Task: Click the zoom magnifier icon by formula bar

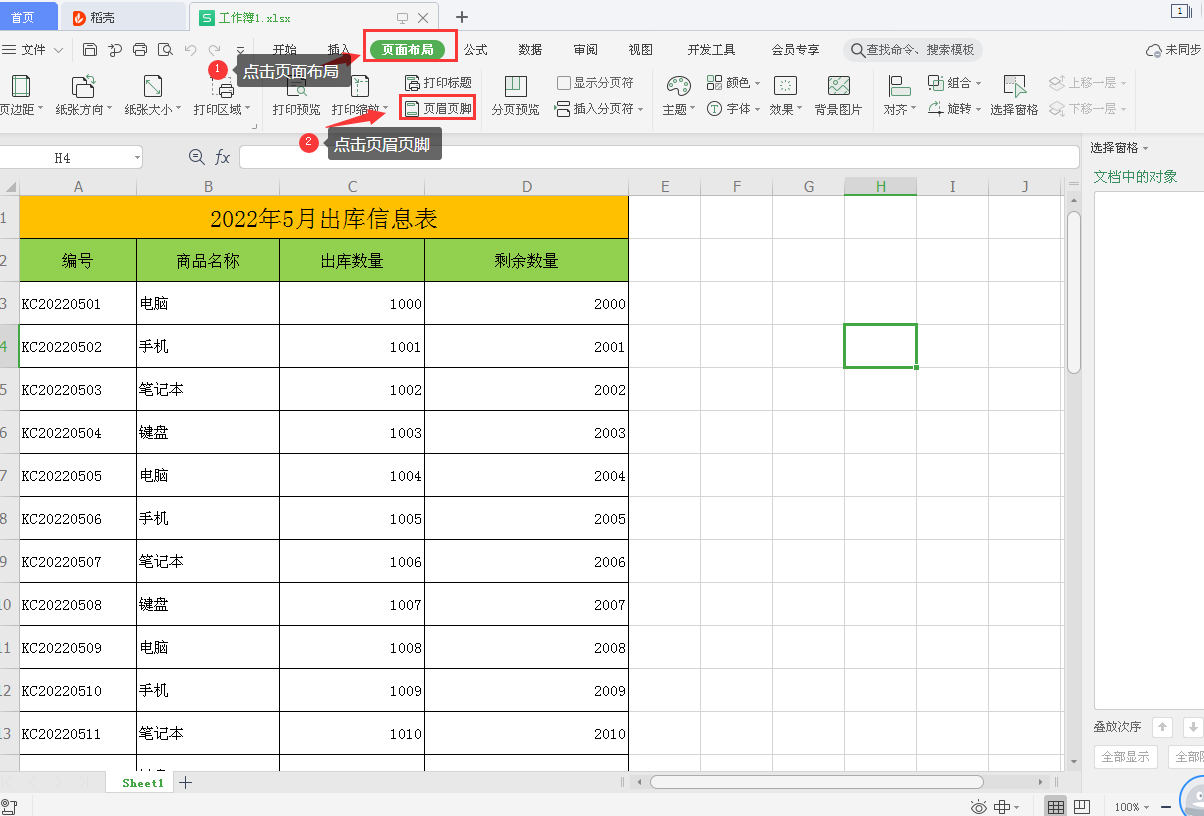Action: tap(196, 157)
